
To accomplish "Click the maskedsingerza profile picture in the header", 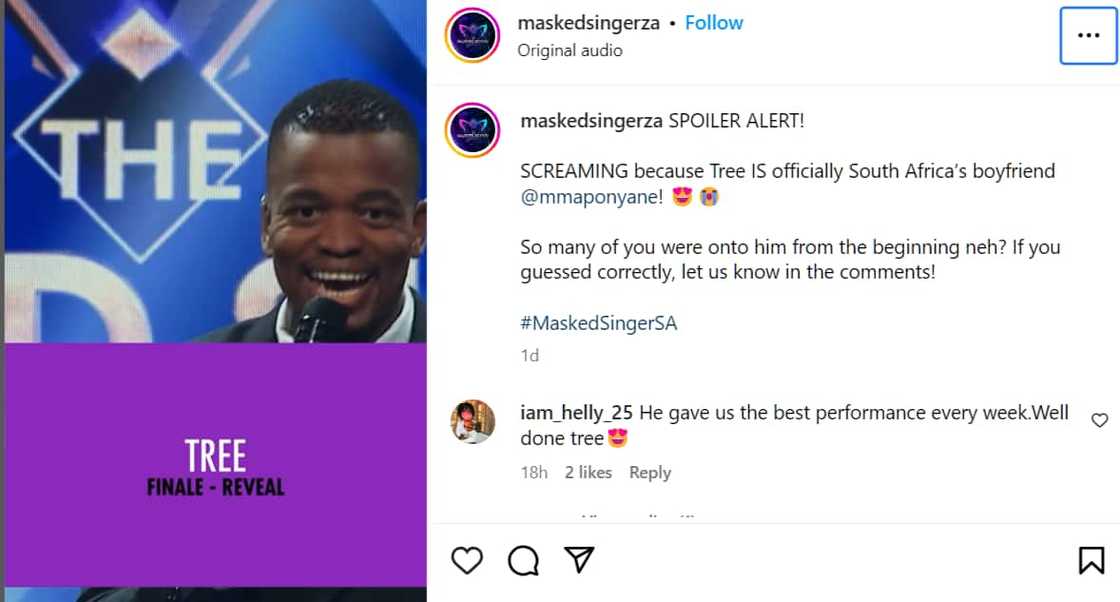I will coord(472,34).
